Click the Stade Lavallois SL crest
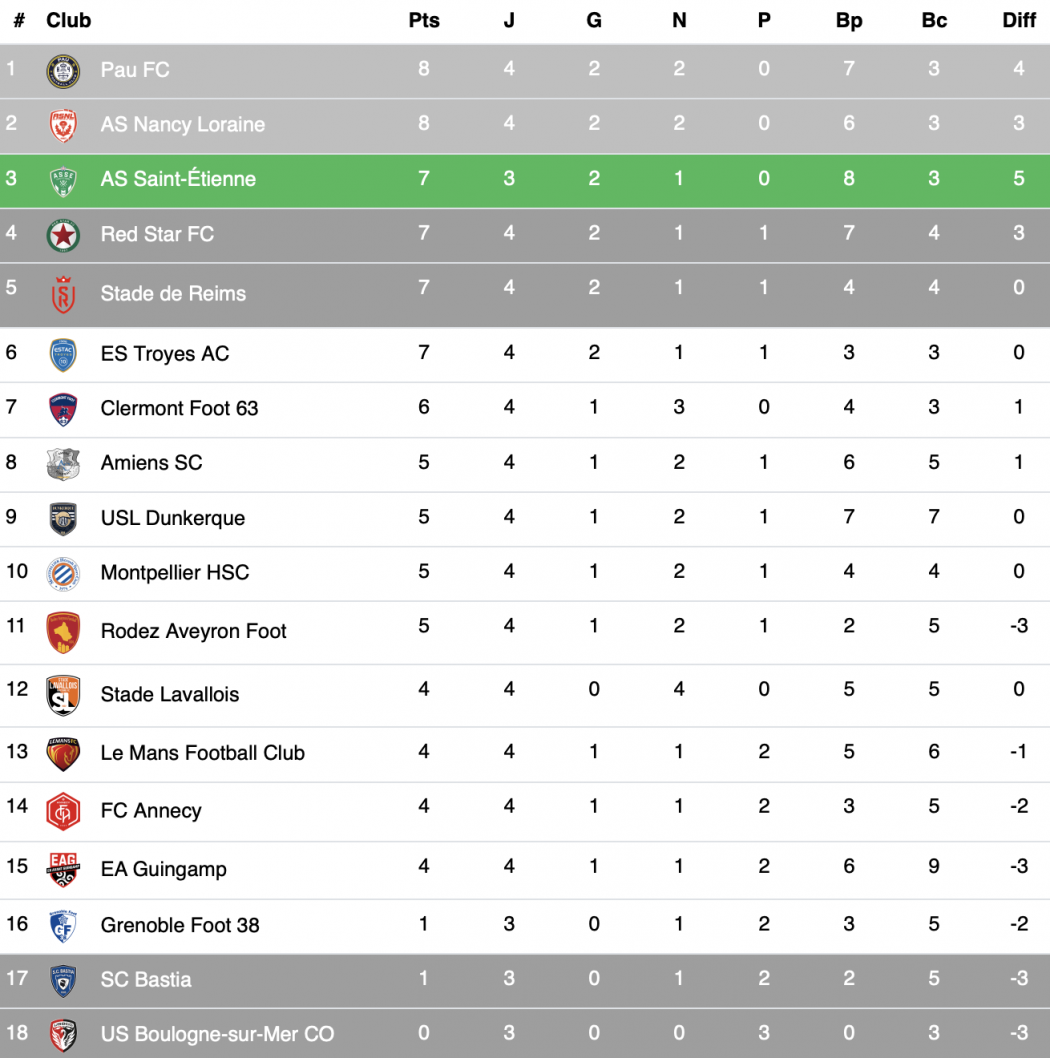 coord(63,695)
